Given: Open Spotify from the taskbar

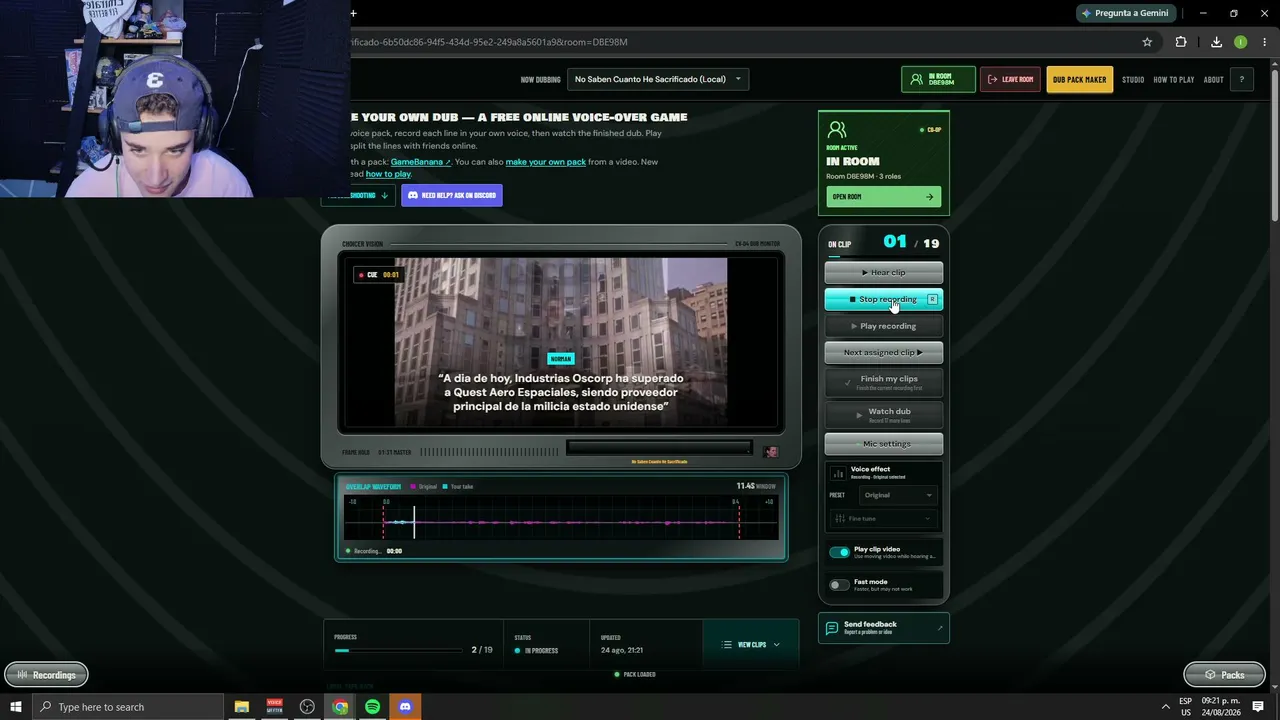Looking at the screenshot, I should [x=372, y=707].
